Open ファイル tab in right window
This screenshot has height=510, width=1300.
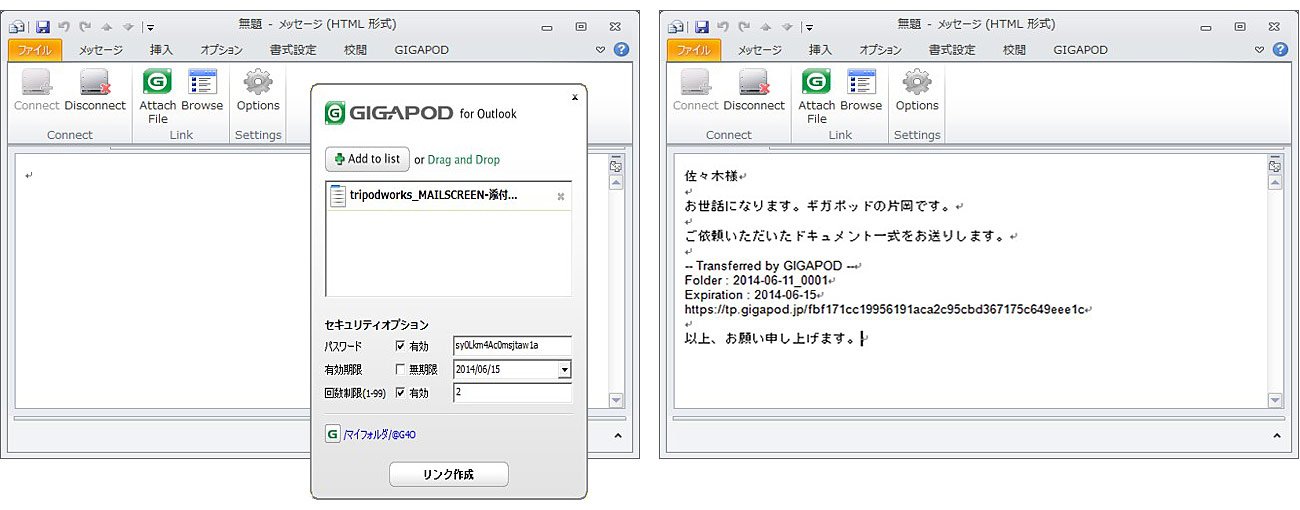coord(694,49)
